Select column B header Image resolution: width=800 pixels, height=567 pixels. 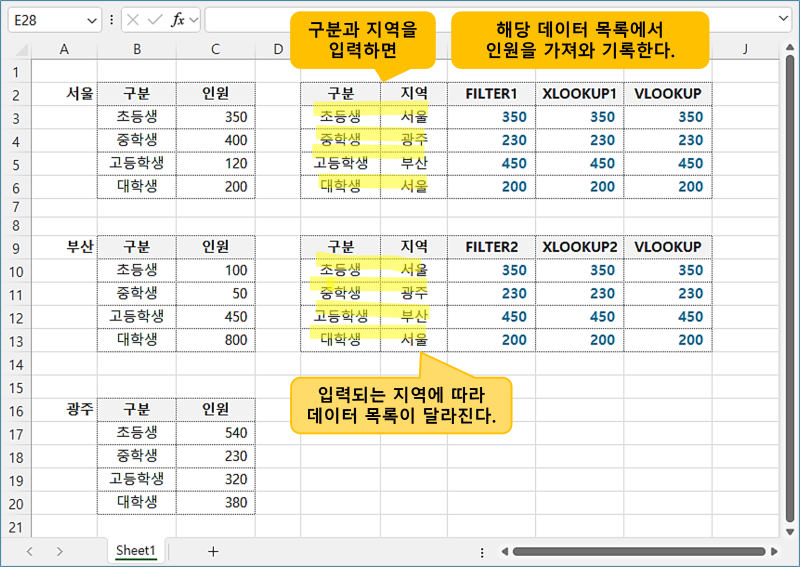point(136,49)
